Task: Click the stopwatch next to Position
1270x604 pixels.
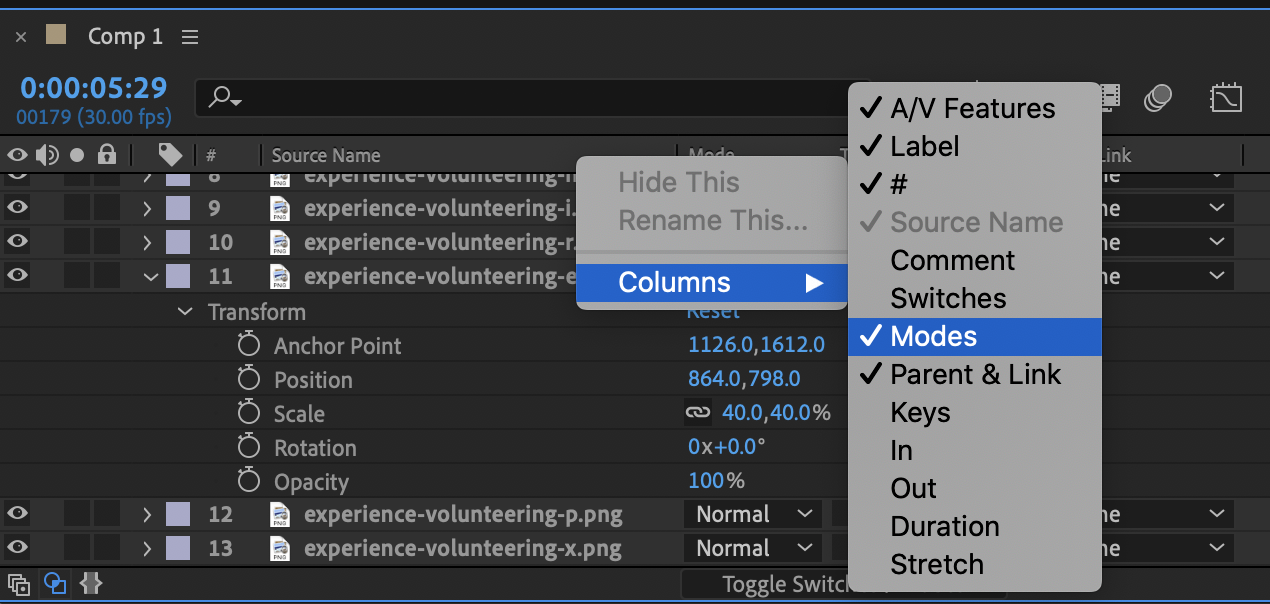Action: 249,379
